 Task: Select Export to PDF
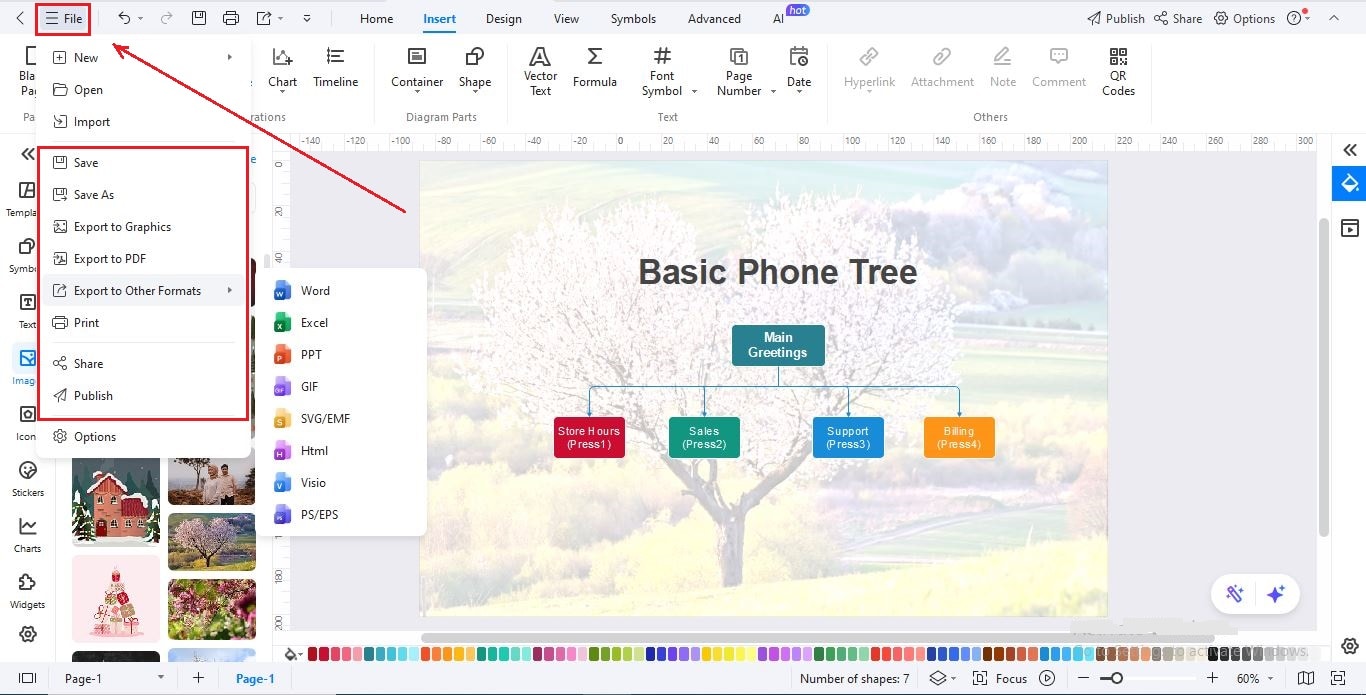pos(143,258)
